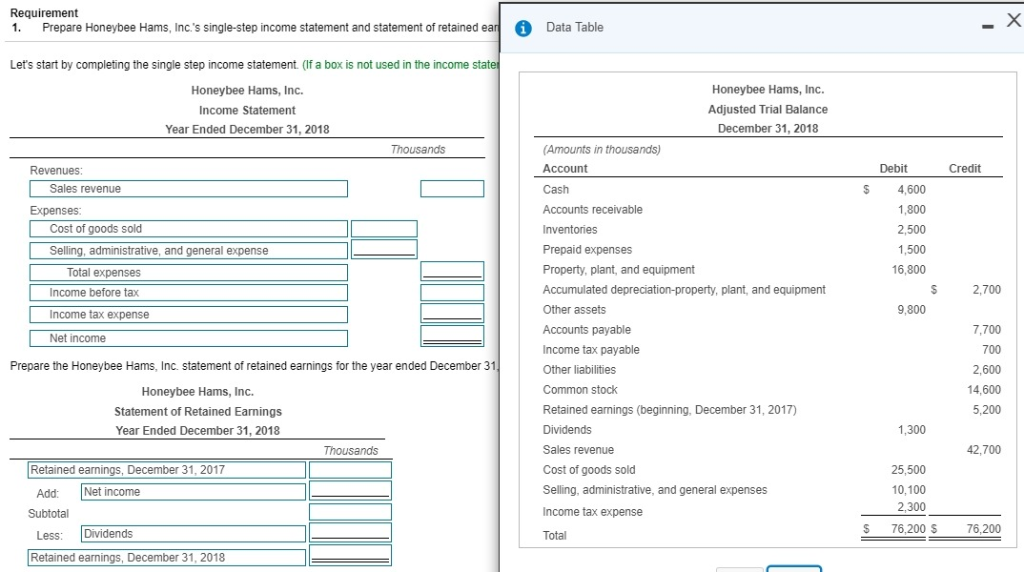Click Income tax payable value 700

(x=991, y=350)
